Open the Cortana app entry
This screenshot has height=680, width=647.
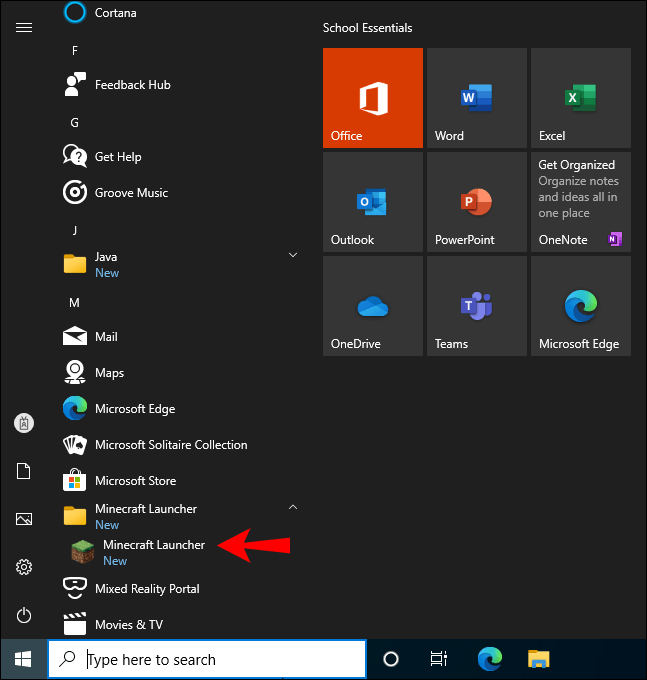click(180, 13)
